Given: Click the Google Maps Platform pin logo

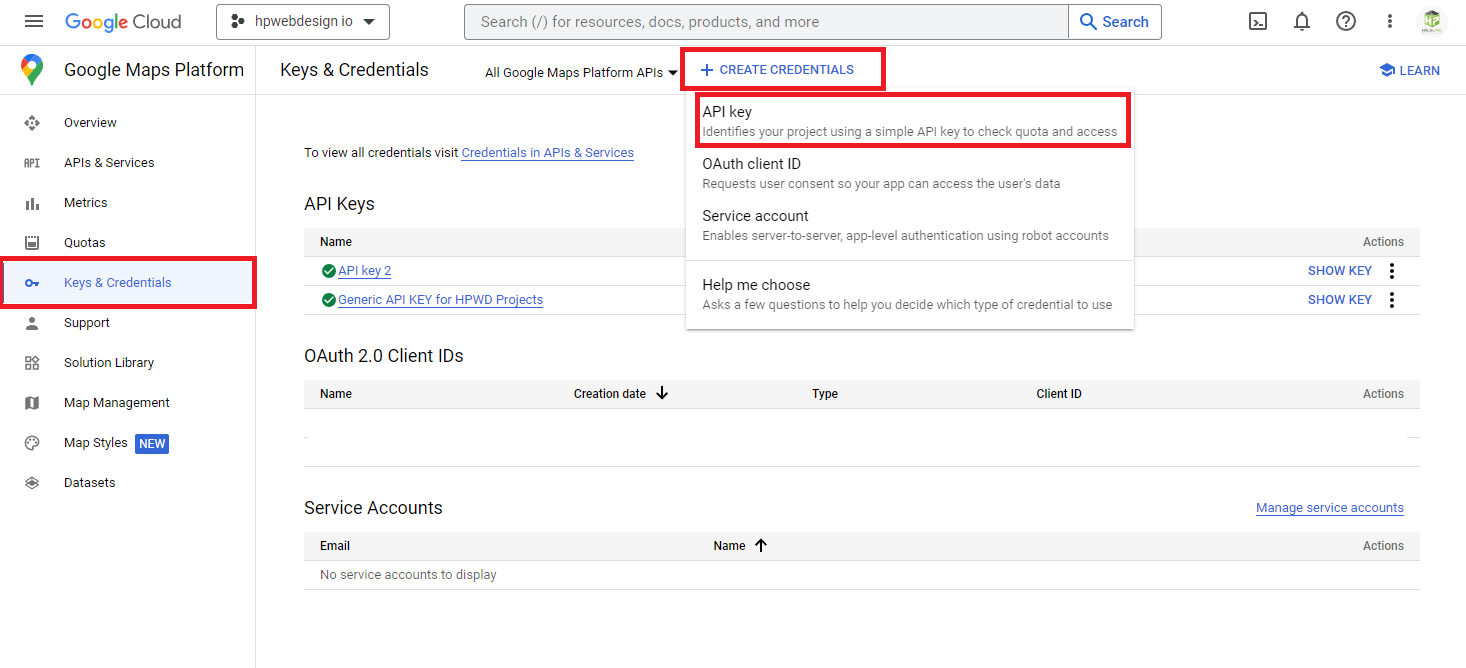Looking at the screenshot, I should [x=32, y=70].
